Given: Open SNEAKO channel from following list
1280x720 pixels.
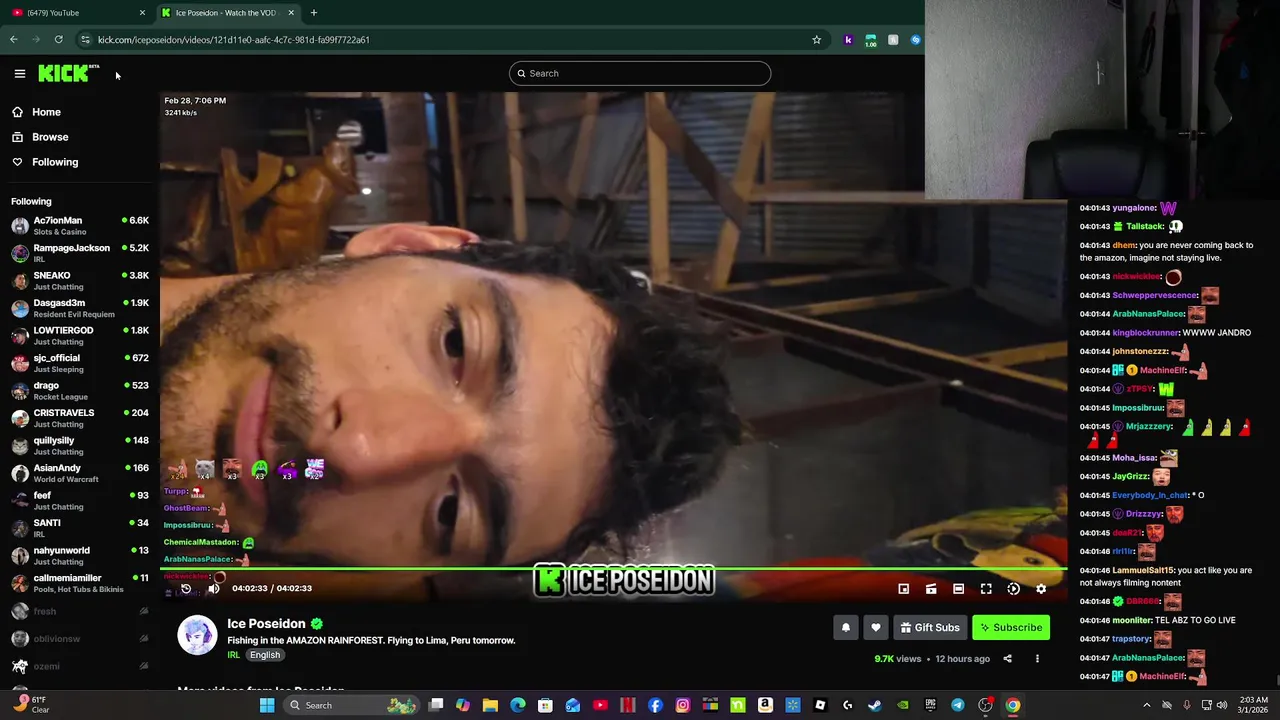Looking at the screenshot, I should coord(80,281).
